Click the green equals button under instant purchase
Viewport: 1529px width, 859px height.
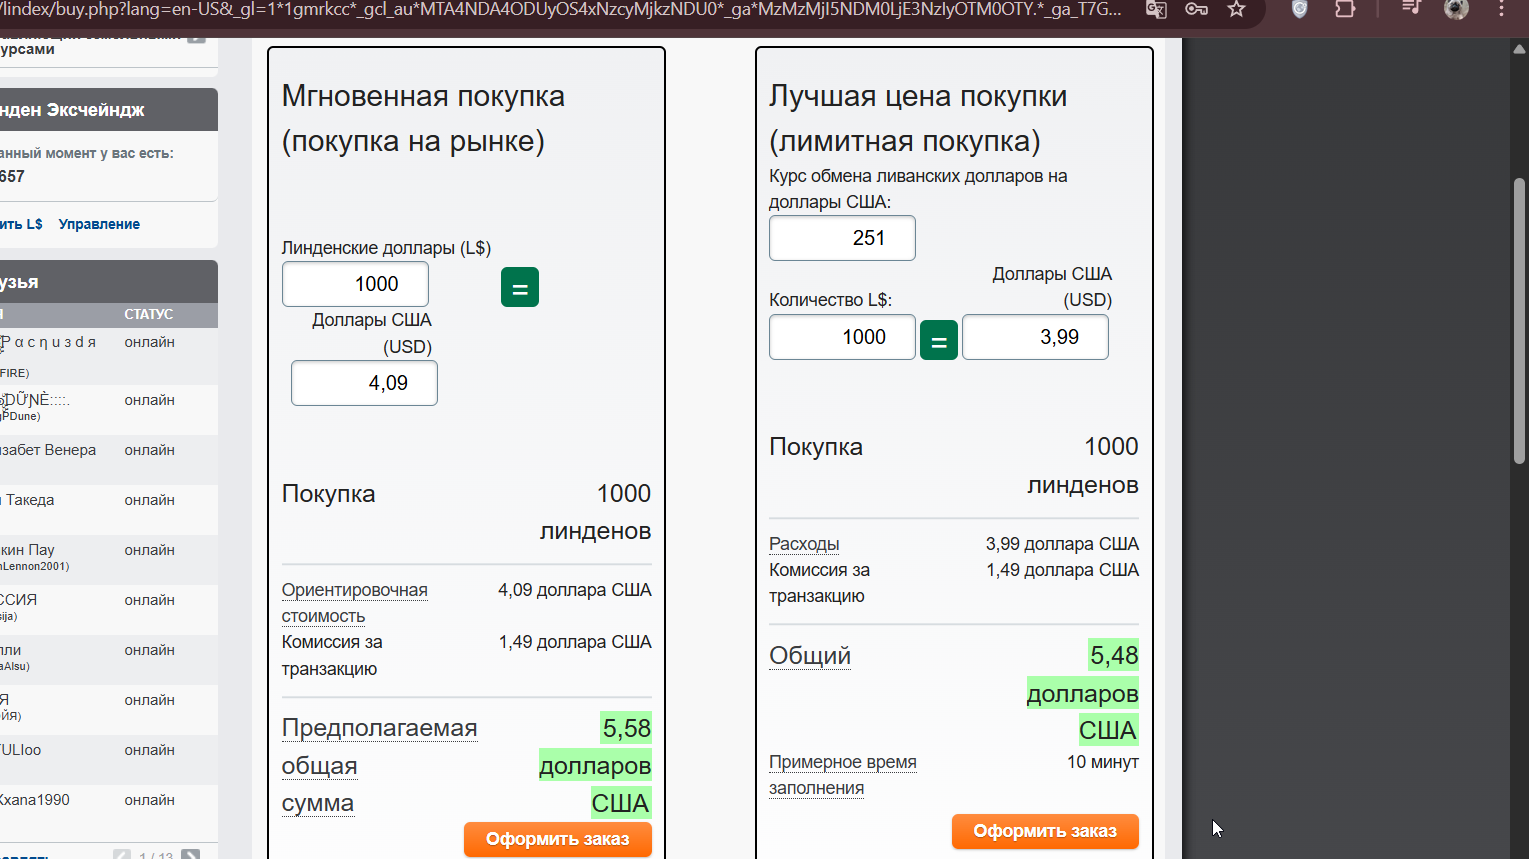[x=520, y=287]
